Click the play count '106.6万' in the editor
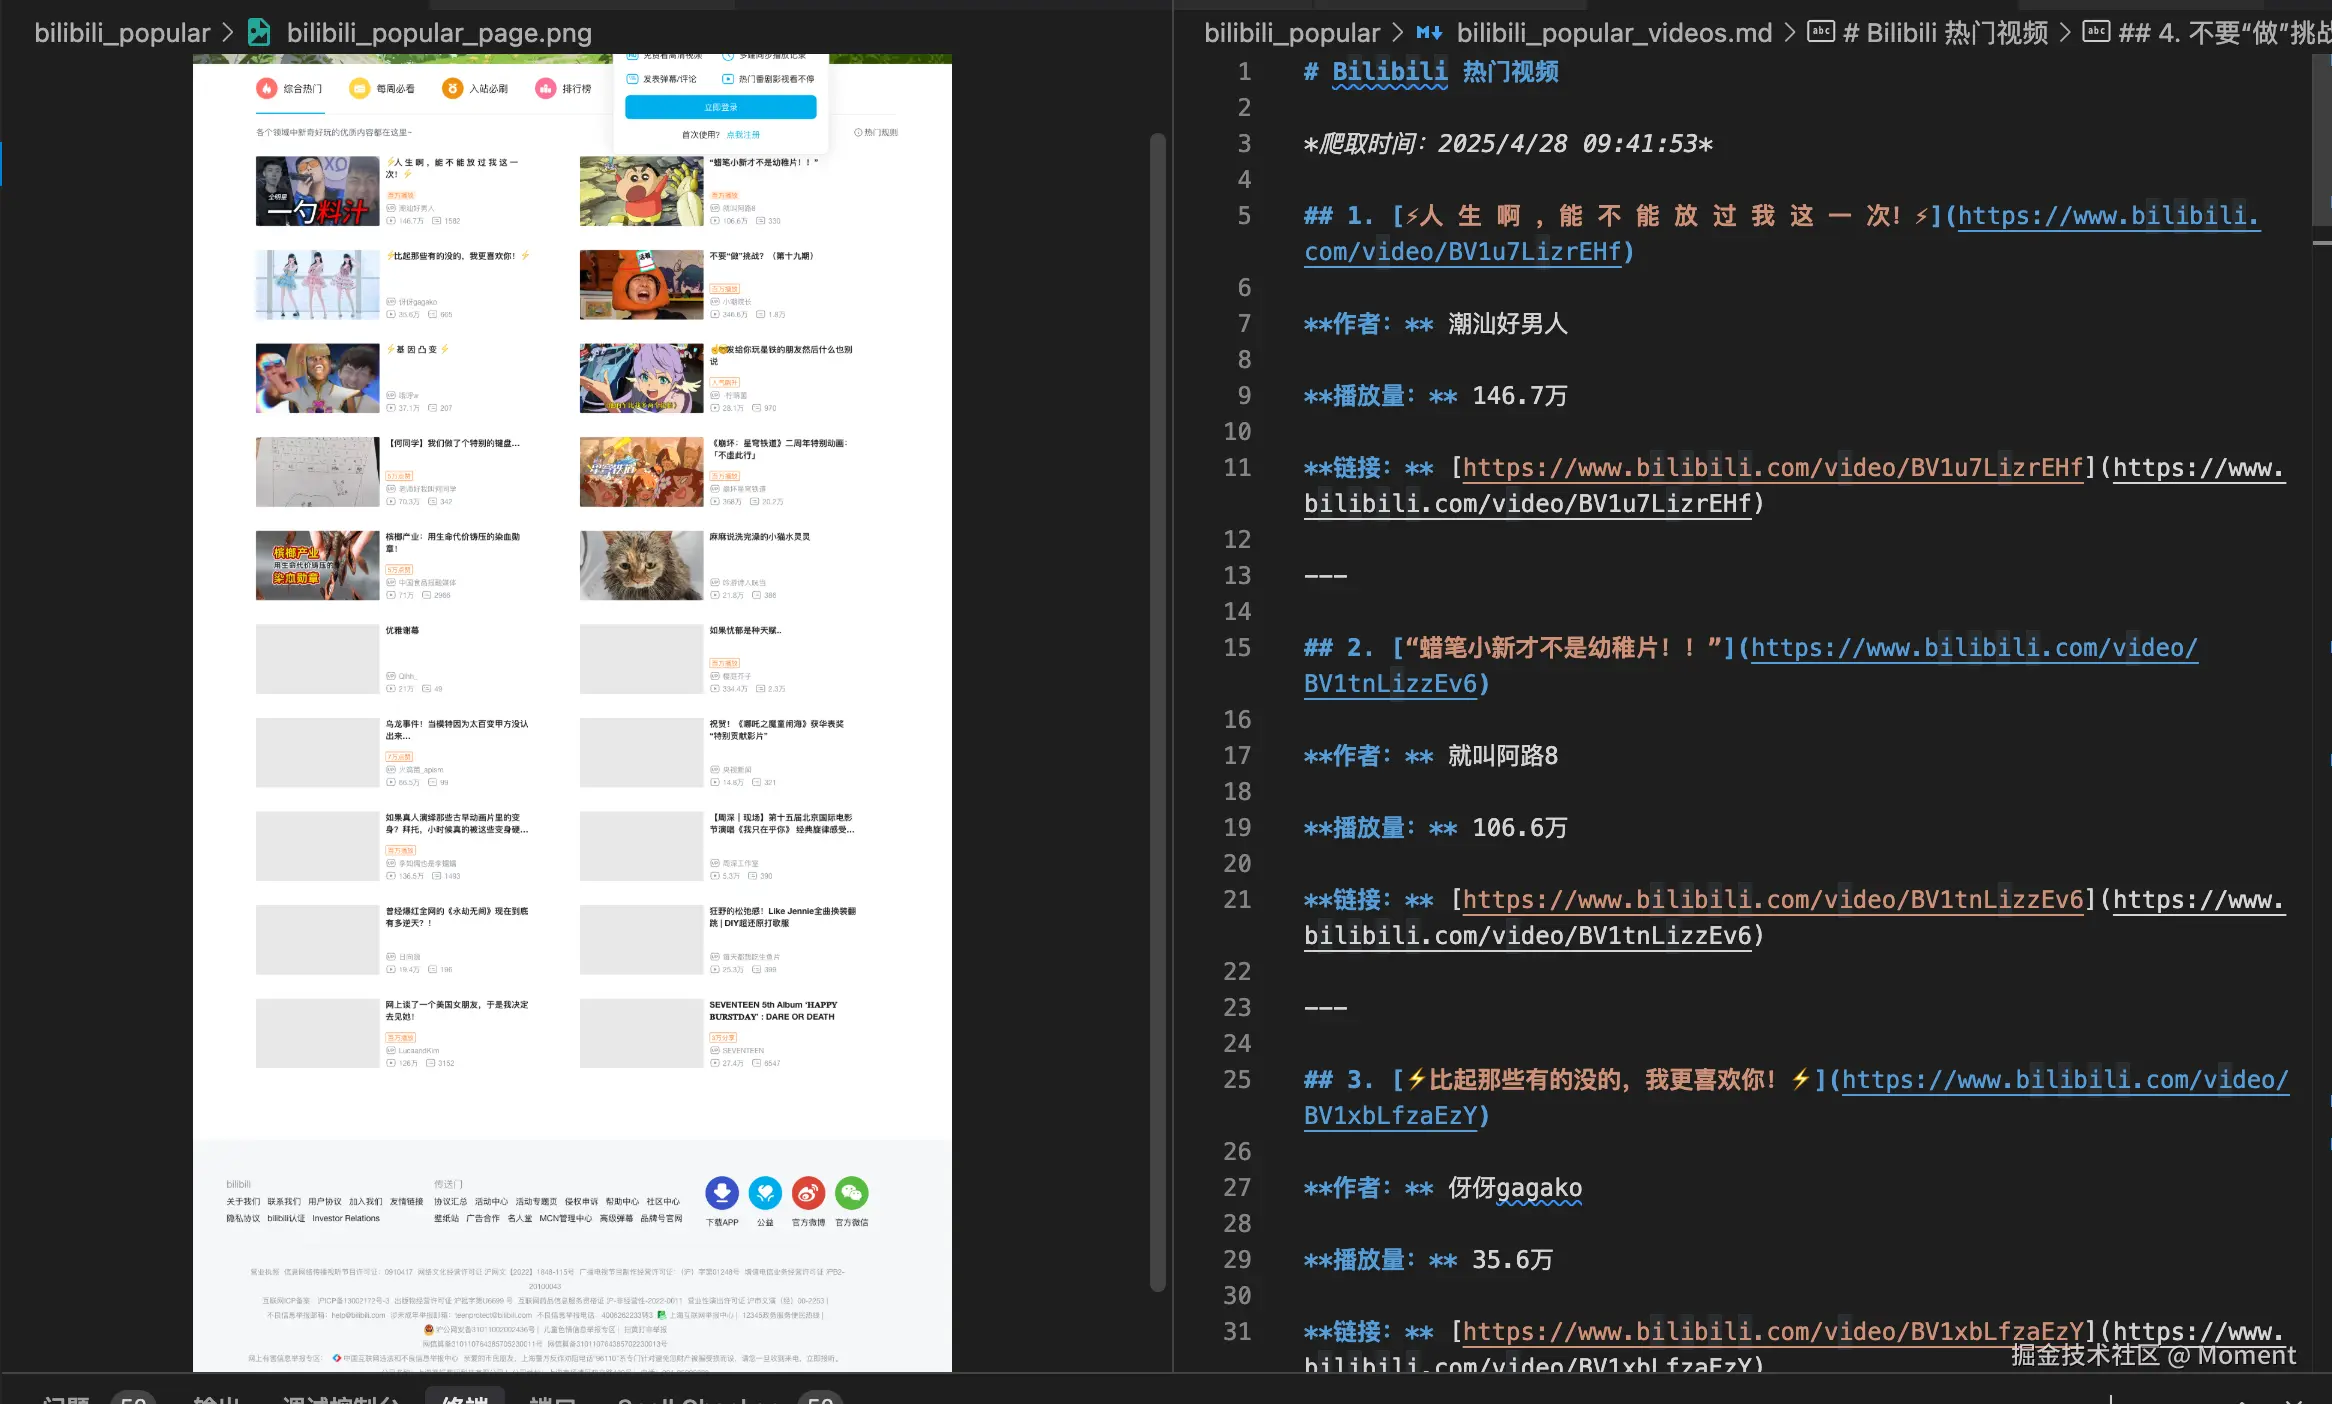This screenshot has width=2332, height=1404. click(1520, 828)
